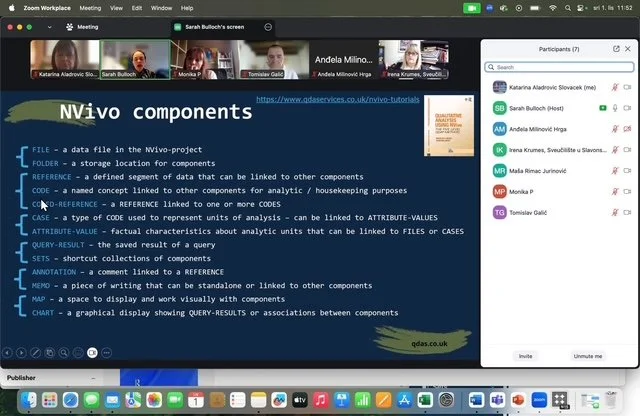Open Spotlight search in the menu bar
The height and width of the screenshot is (416, 640).
point(568,8)
